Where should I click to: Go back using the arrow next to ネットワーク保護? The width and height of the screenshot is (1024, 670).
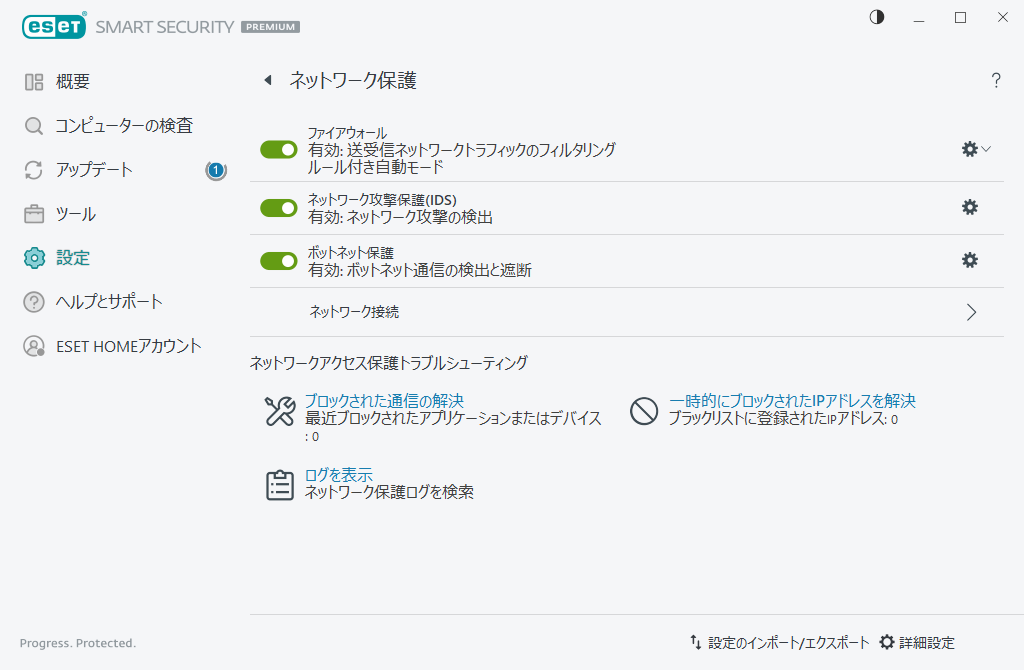click(x=267, y=80)
